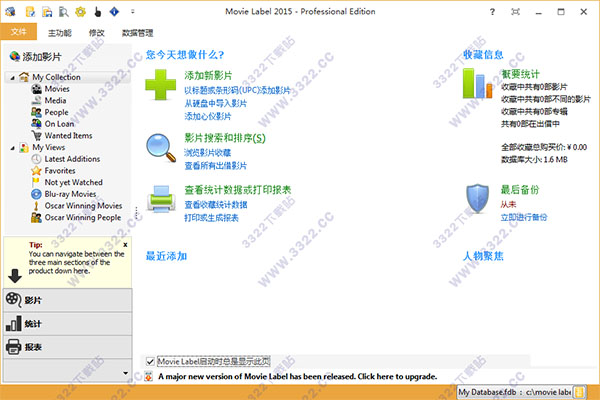This screenshot has height=400, width=600.
Task: Open the Blu-ray Movies view
Action: (x=70, y=194)
